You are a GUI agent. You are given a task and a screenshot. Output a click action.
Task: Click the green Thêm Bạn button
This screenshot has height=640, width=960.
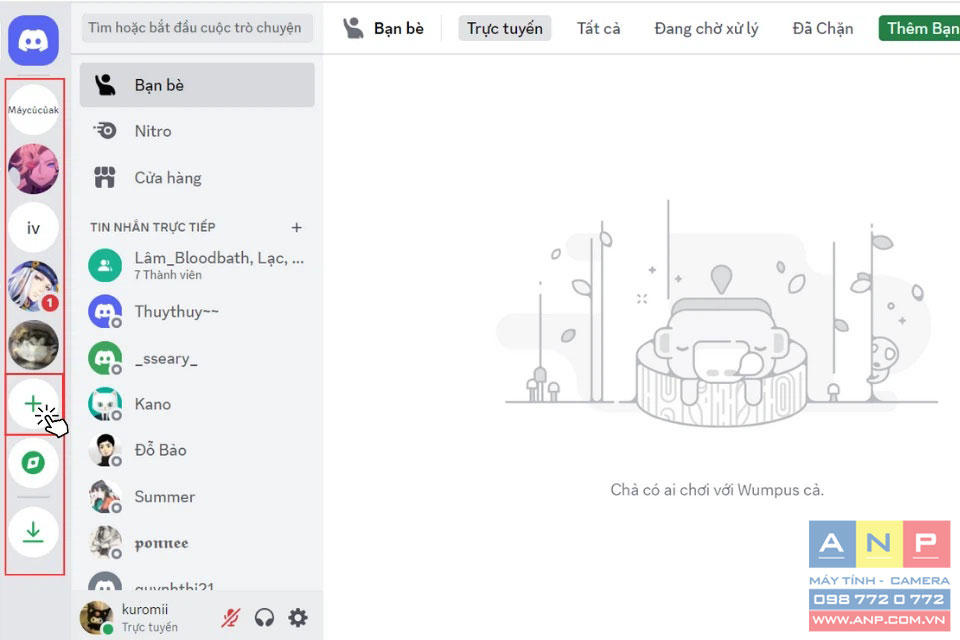click(919, 28)
